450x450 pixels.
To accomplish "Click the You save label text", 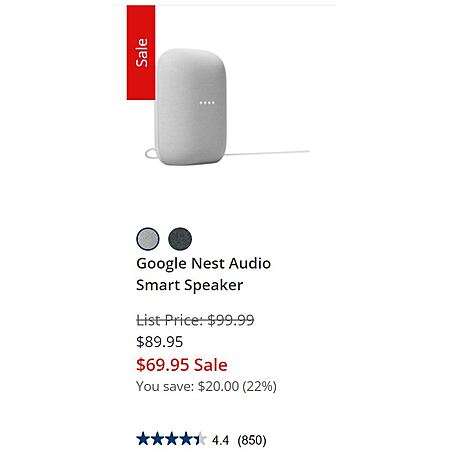I will coord(165,386).
